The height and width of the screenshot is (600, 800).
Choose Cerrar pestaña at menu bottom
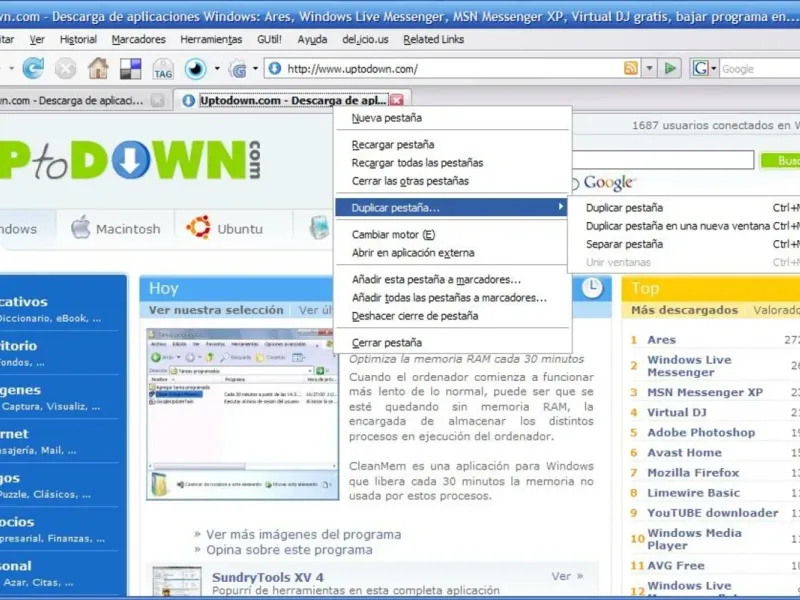452,343
